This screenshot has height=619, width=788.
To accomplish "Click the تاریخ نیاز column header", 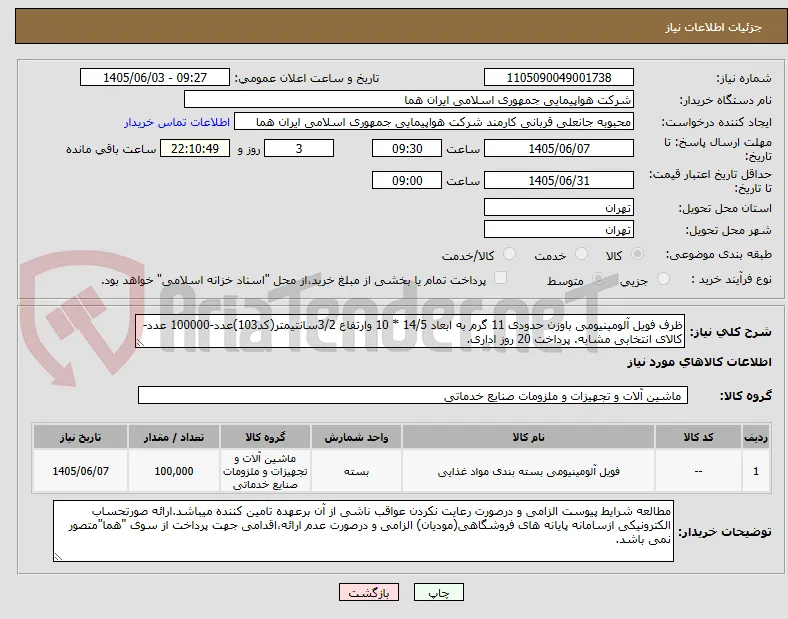I will (80, 437).
